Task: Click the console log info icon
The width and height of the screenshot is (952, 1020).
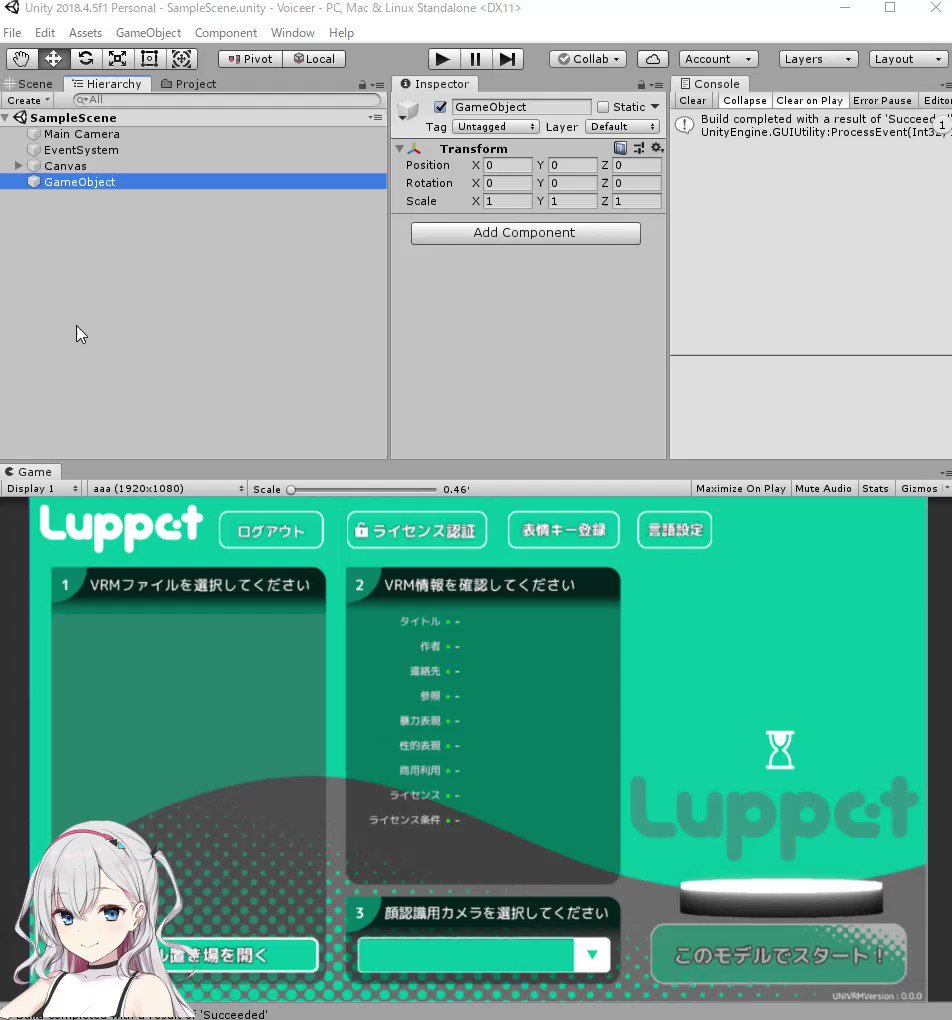Action: click(x=684, y=125)
